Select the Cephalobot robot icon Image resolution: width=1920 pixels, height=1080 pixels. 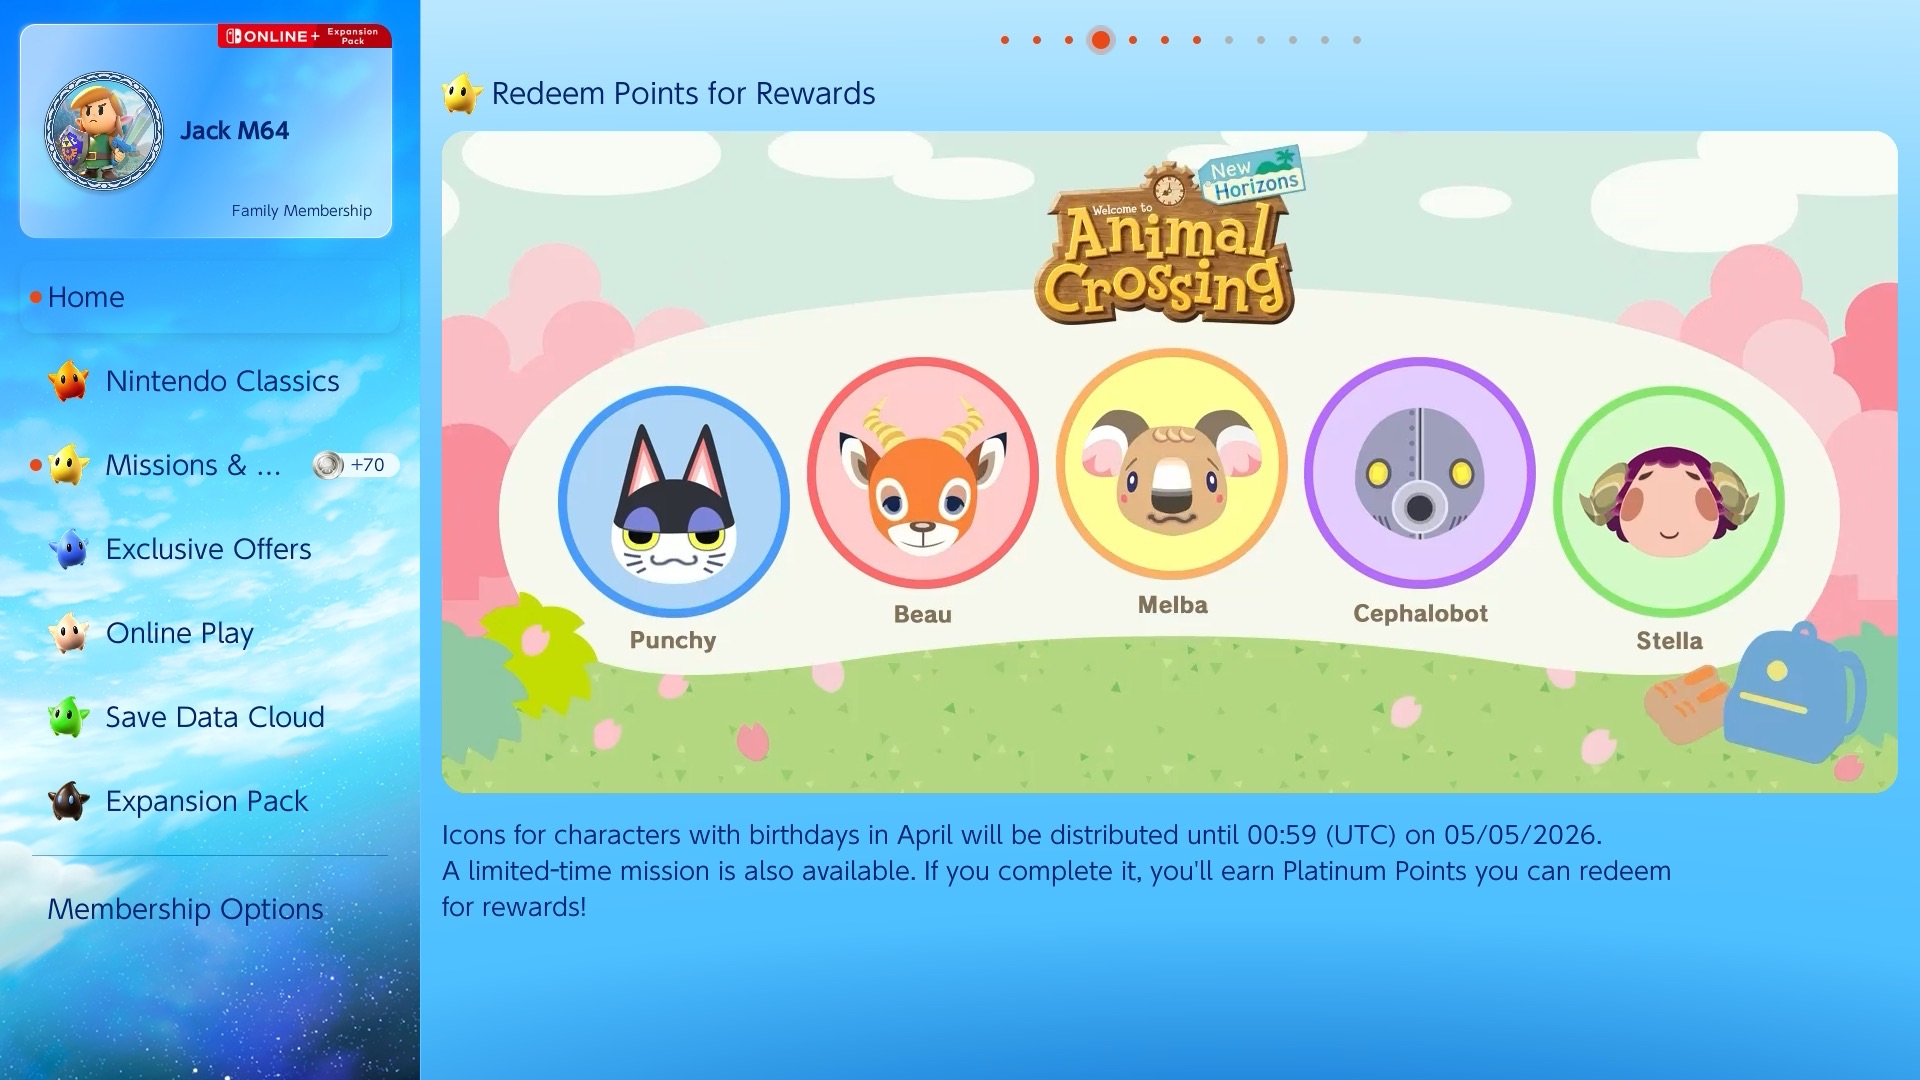coord(1420,473)
